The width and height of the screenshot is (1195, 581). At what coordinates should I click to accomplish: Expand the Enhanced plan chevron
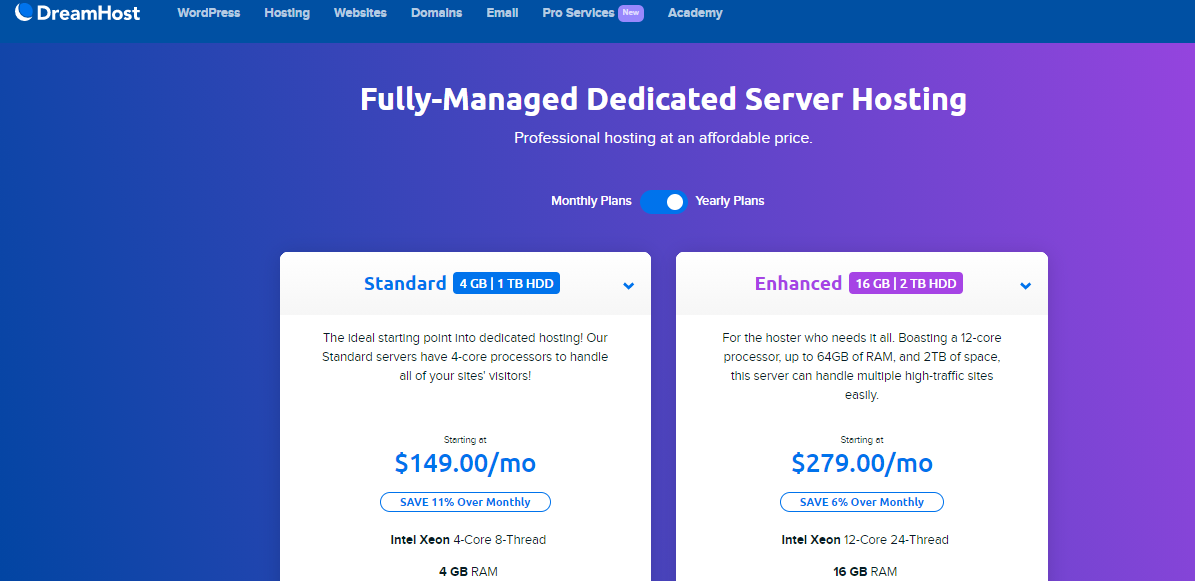point(1026,286)
